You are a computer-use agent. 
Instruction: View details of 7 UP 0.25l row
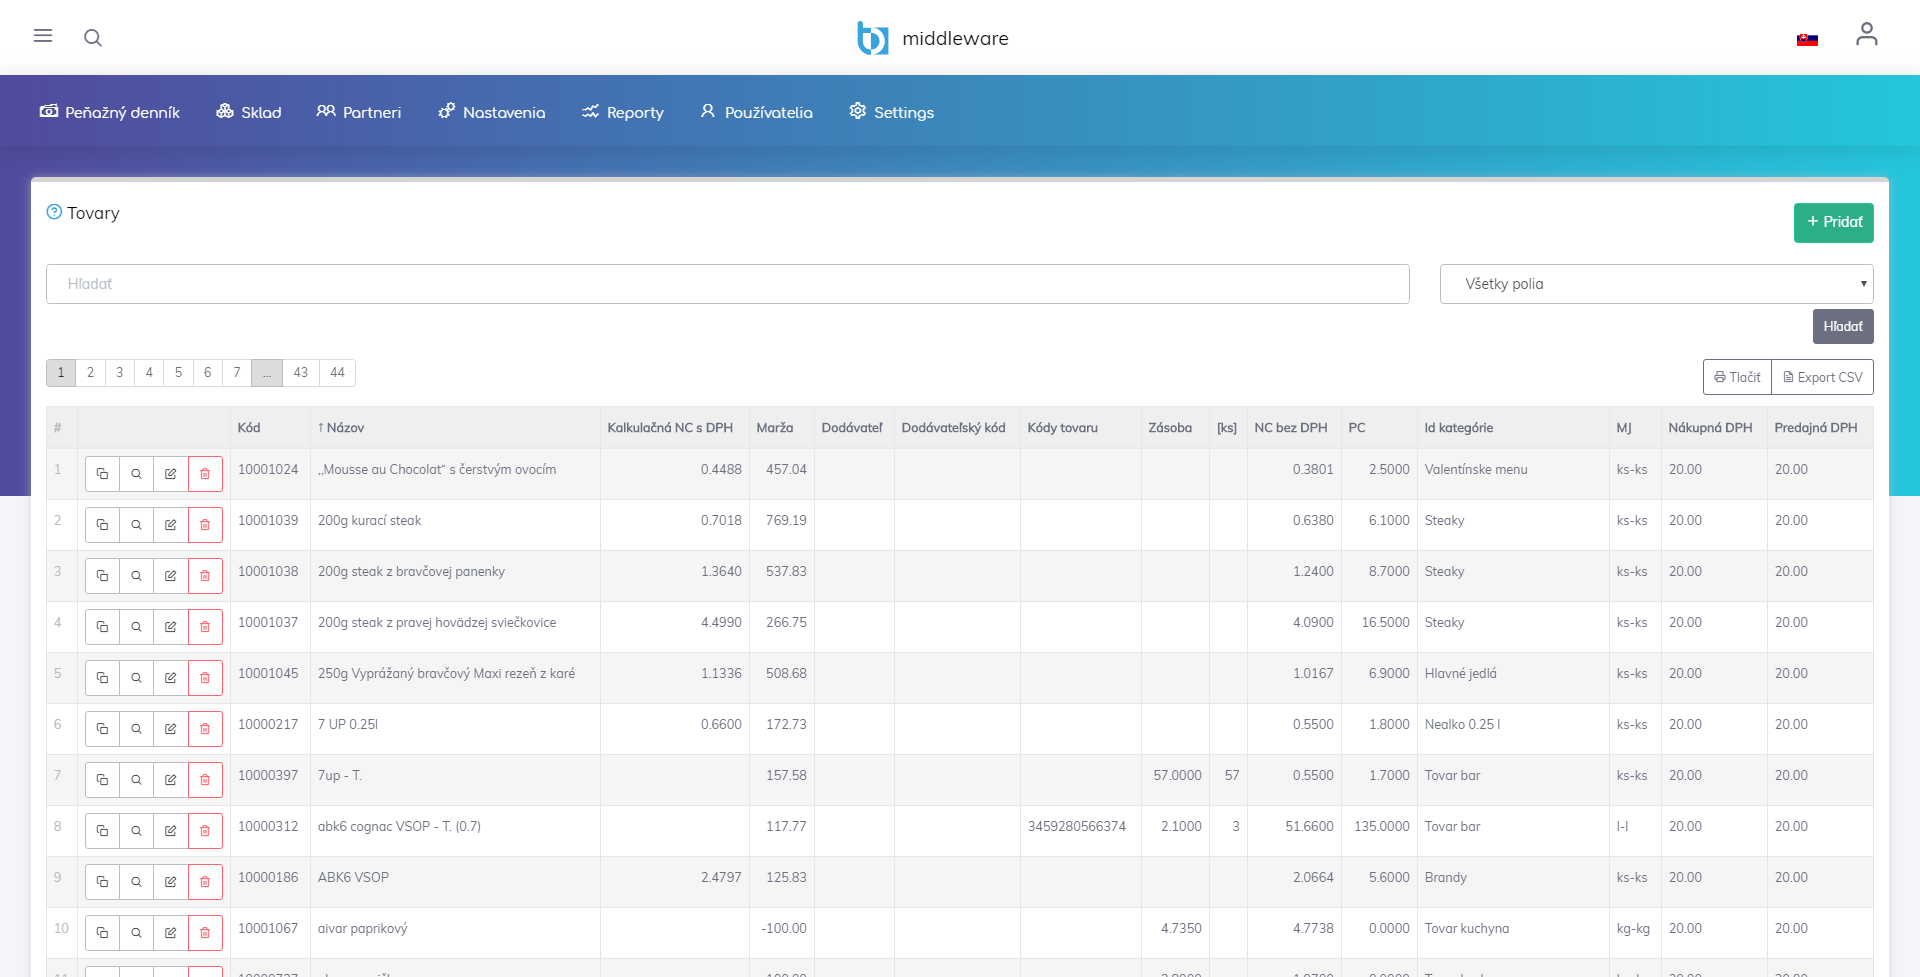point(136,729)
